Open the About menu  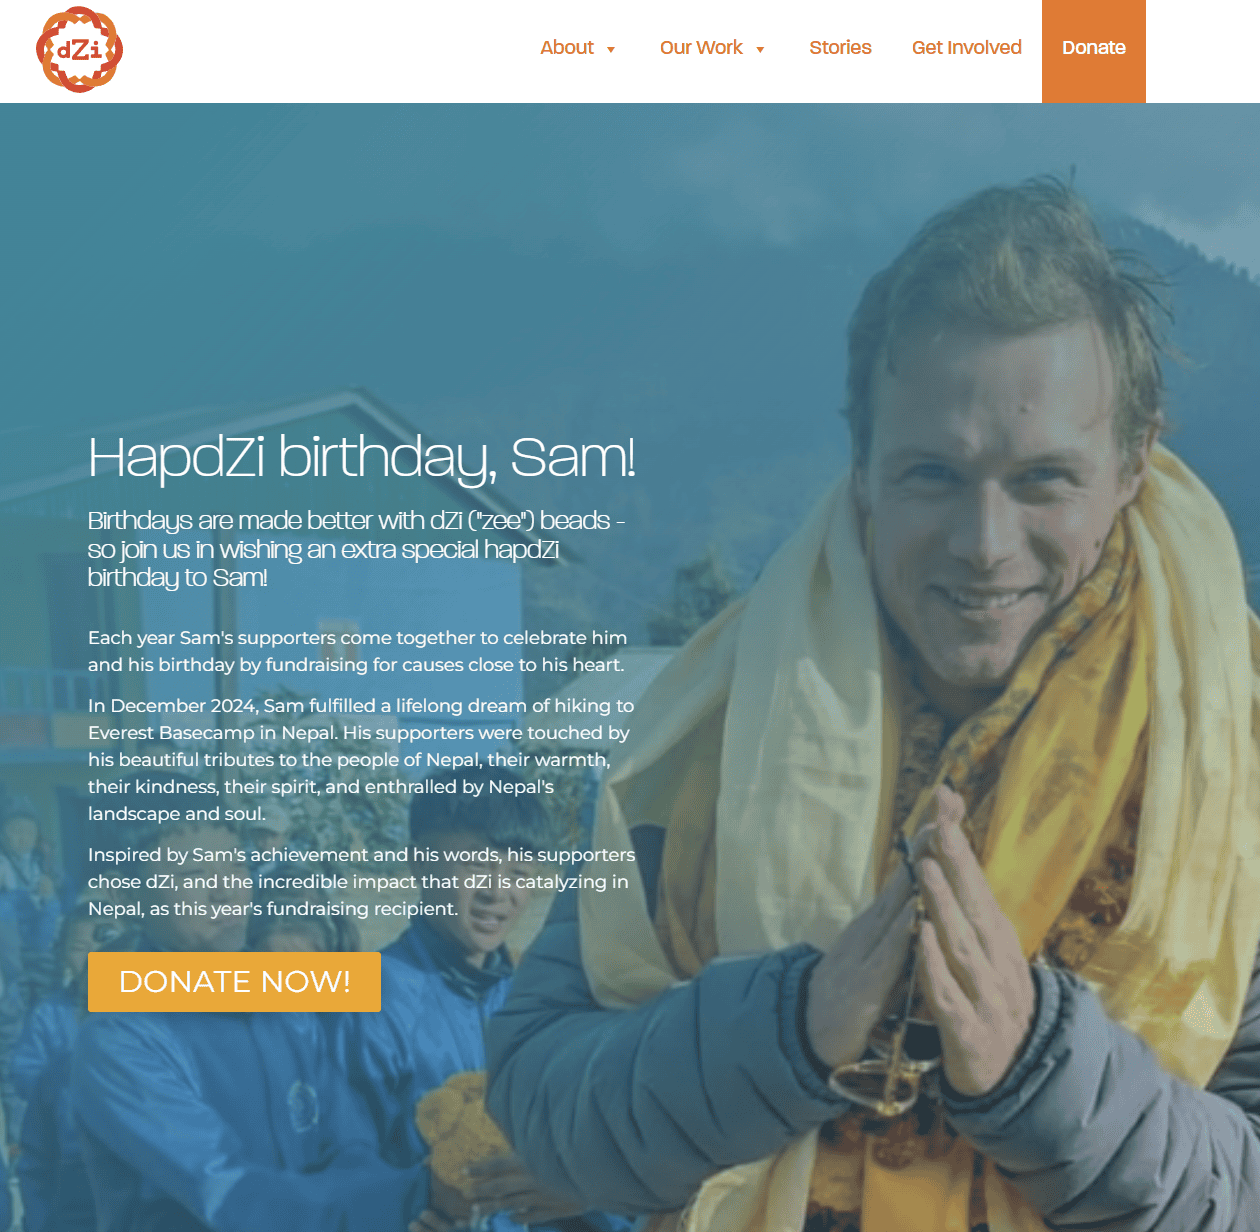(567, 48)
